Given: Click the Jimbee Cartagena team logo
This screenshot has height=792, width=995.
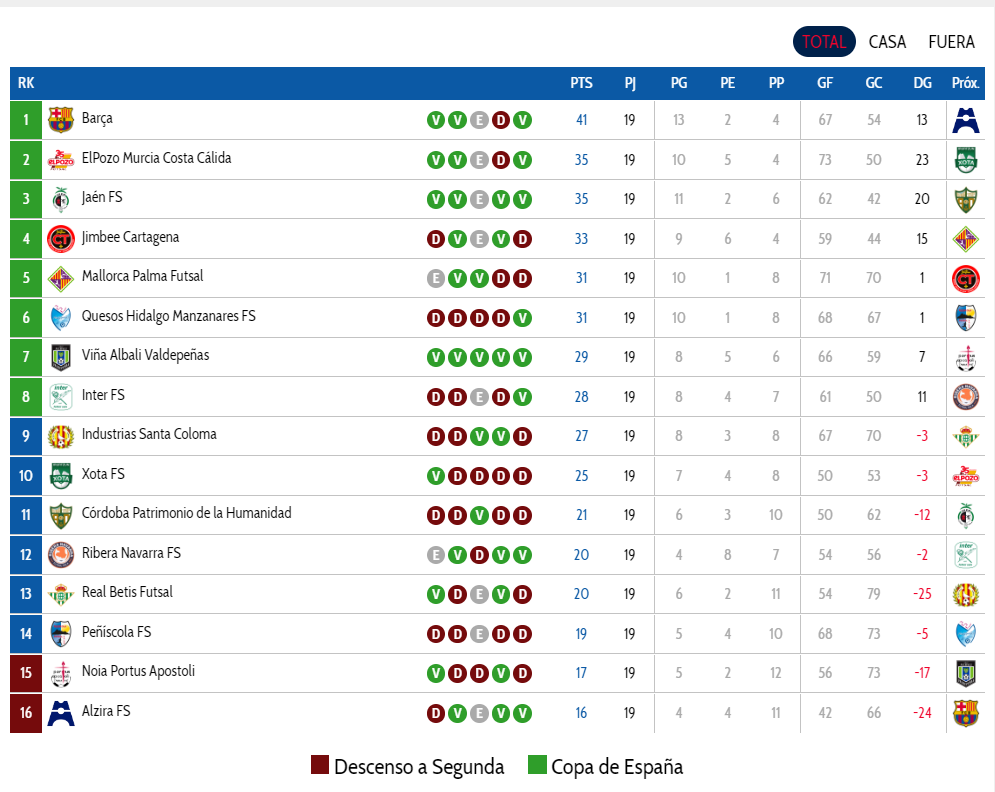Looking at the screenshot, I should click(61, 239).
